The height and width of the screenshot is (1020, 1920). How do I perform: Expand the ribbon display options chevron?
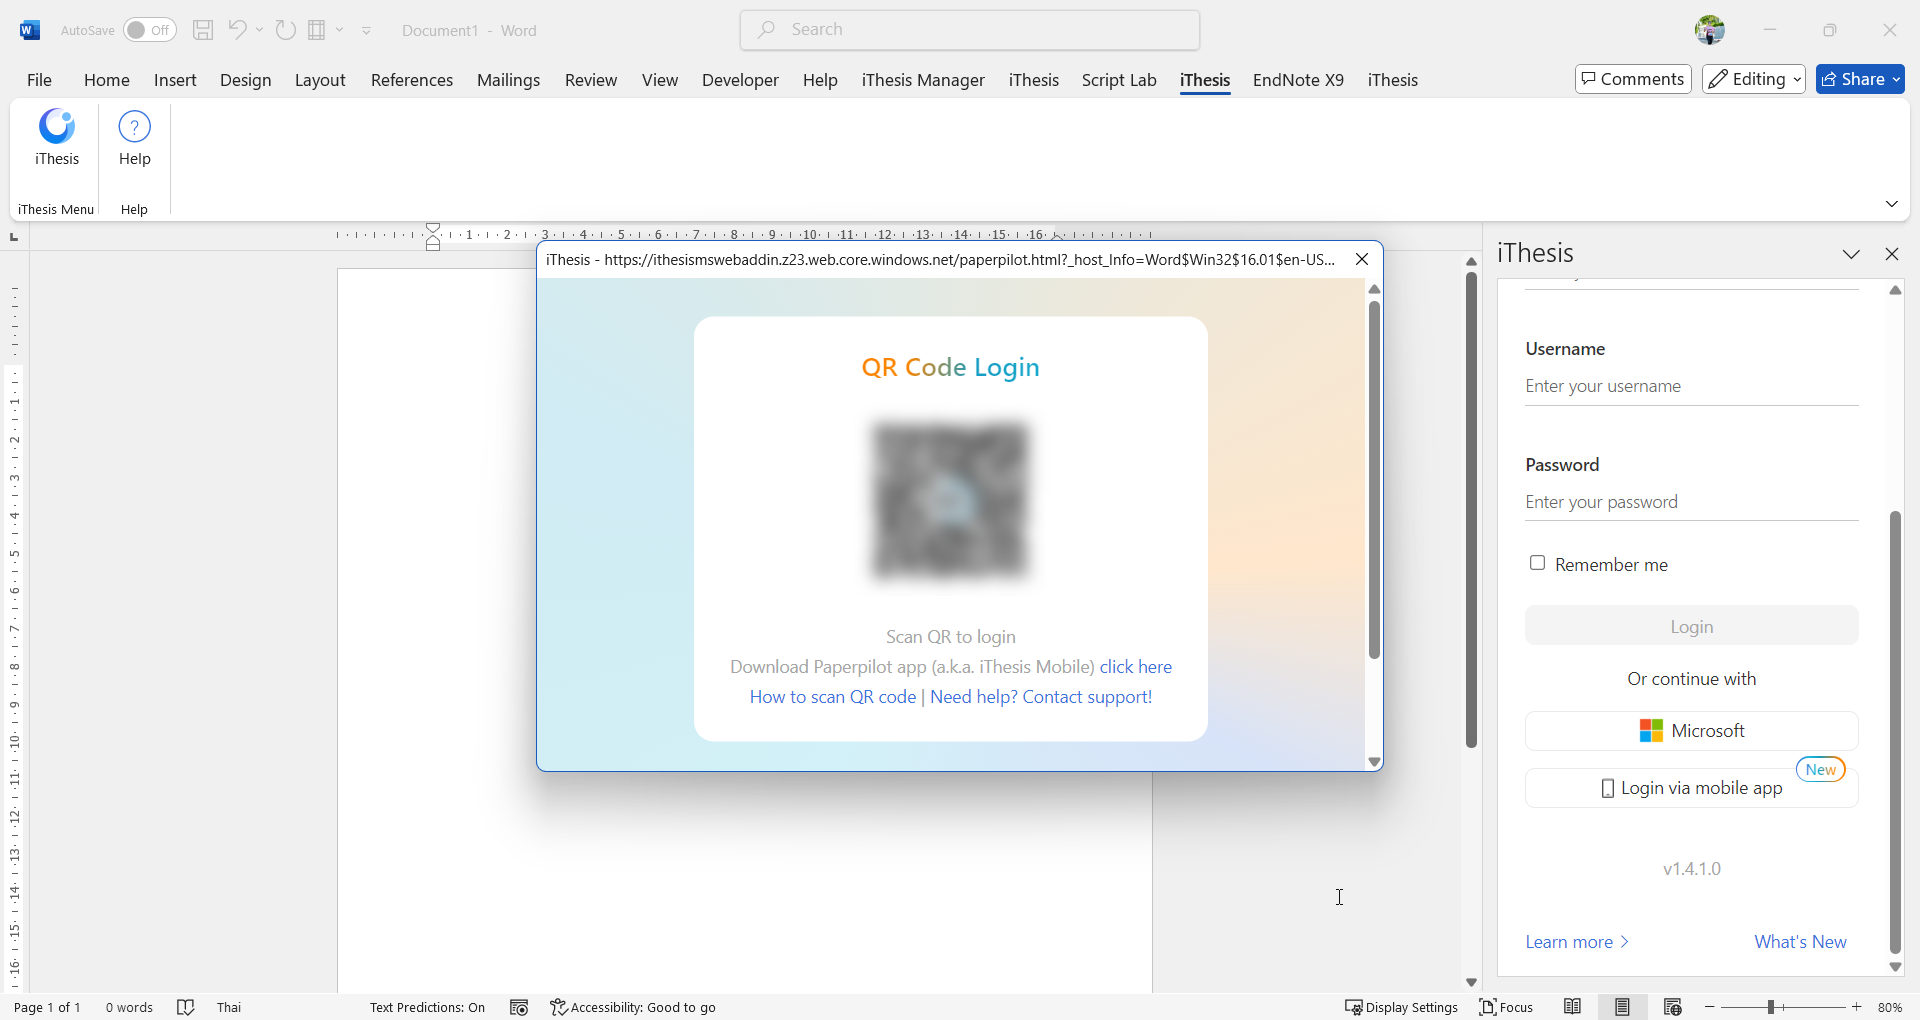click(1892, 204)
